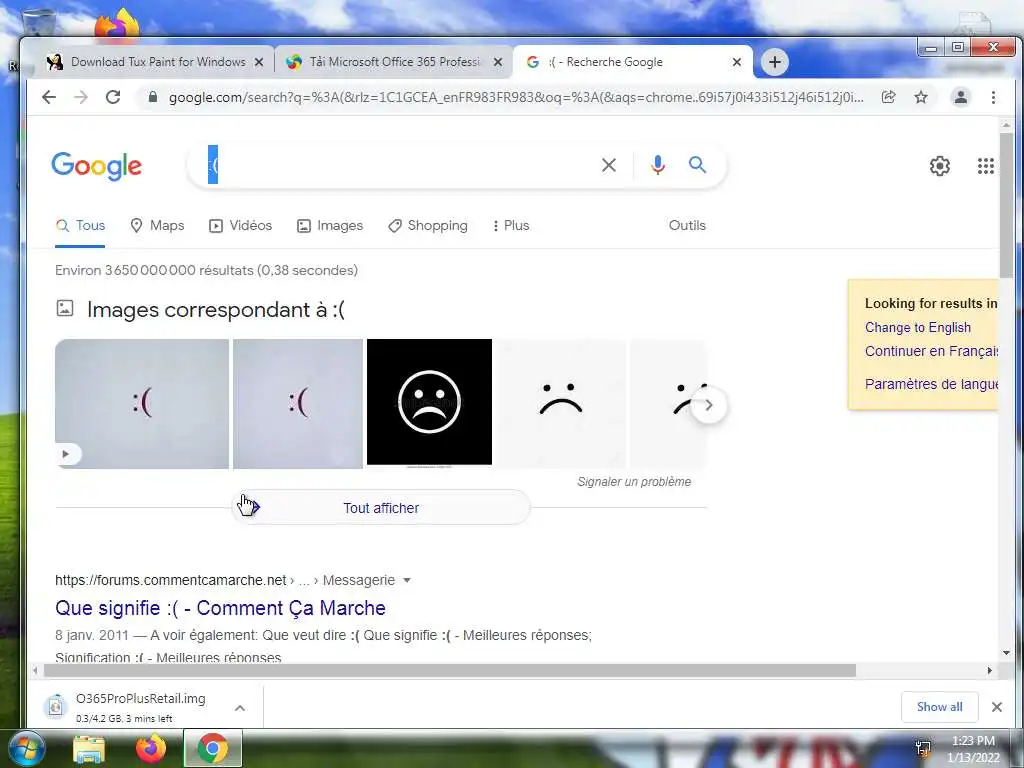The image size is (1024, 768).
Task: Clear the search box with the X icon
Action: [609, 165]
